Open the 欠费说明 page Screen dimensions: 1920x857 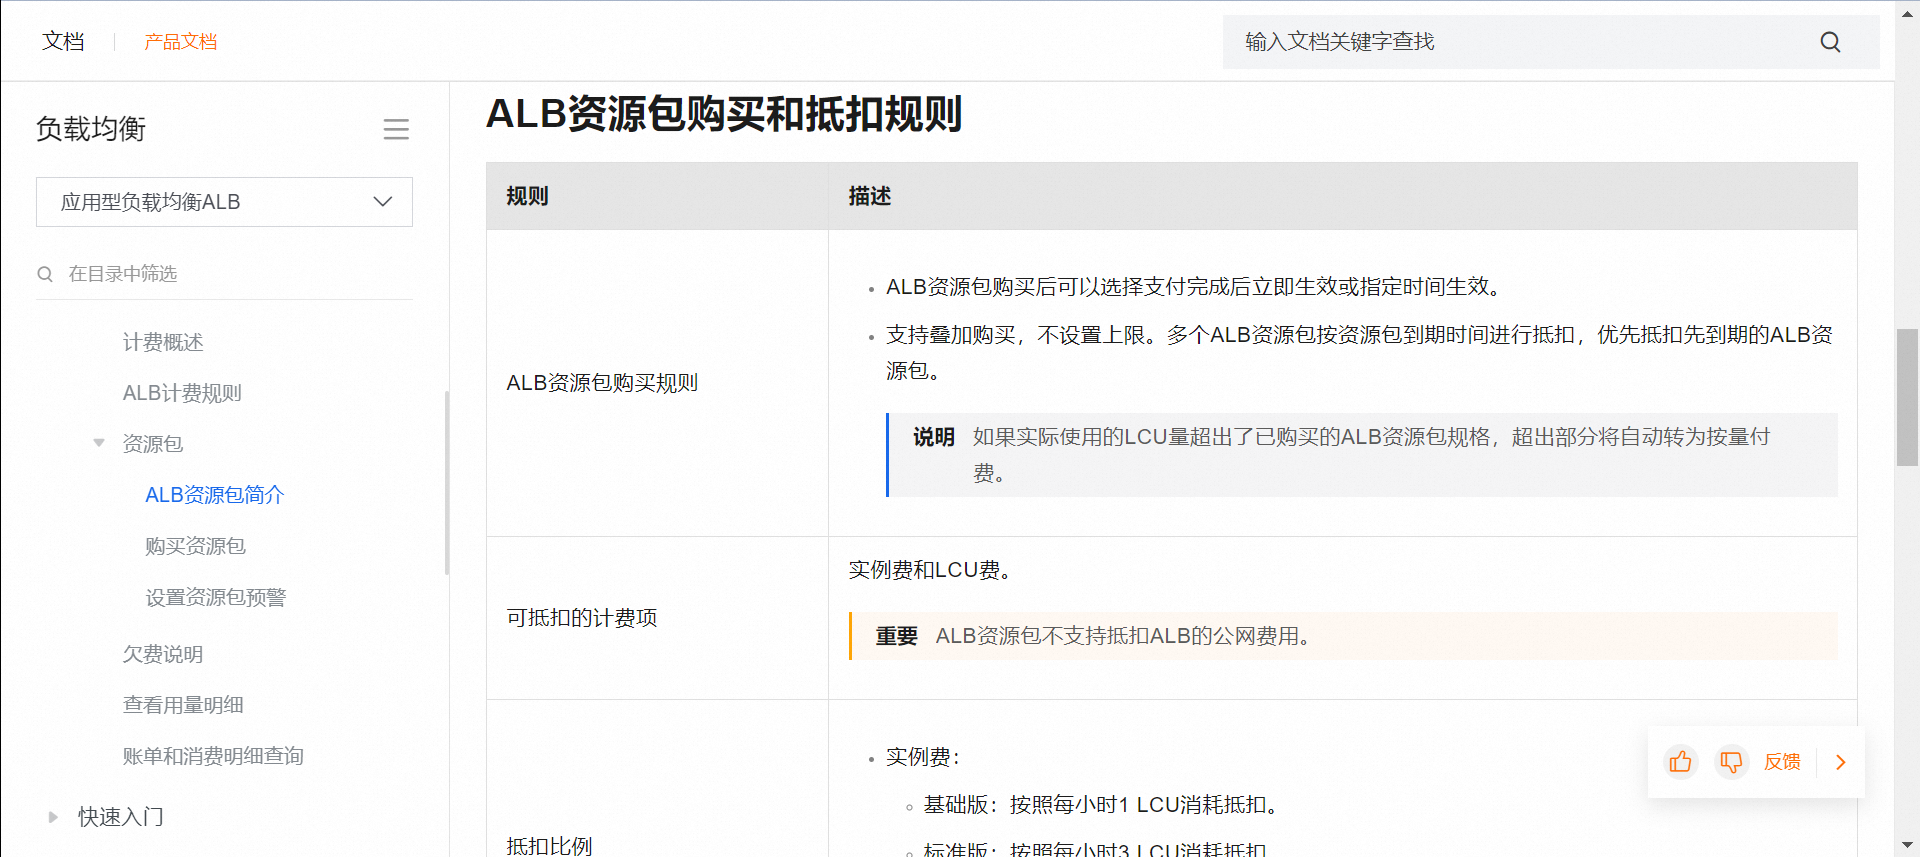163,654
